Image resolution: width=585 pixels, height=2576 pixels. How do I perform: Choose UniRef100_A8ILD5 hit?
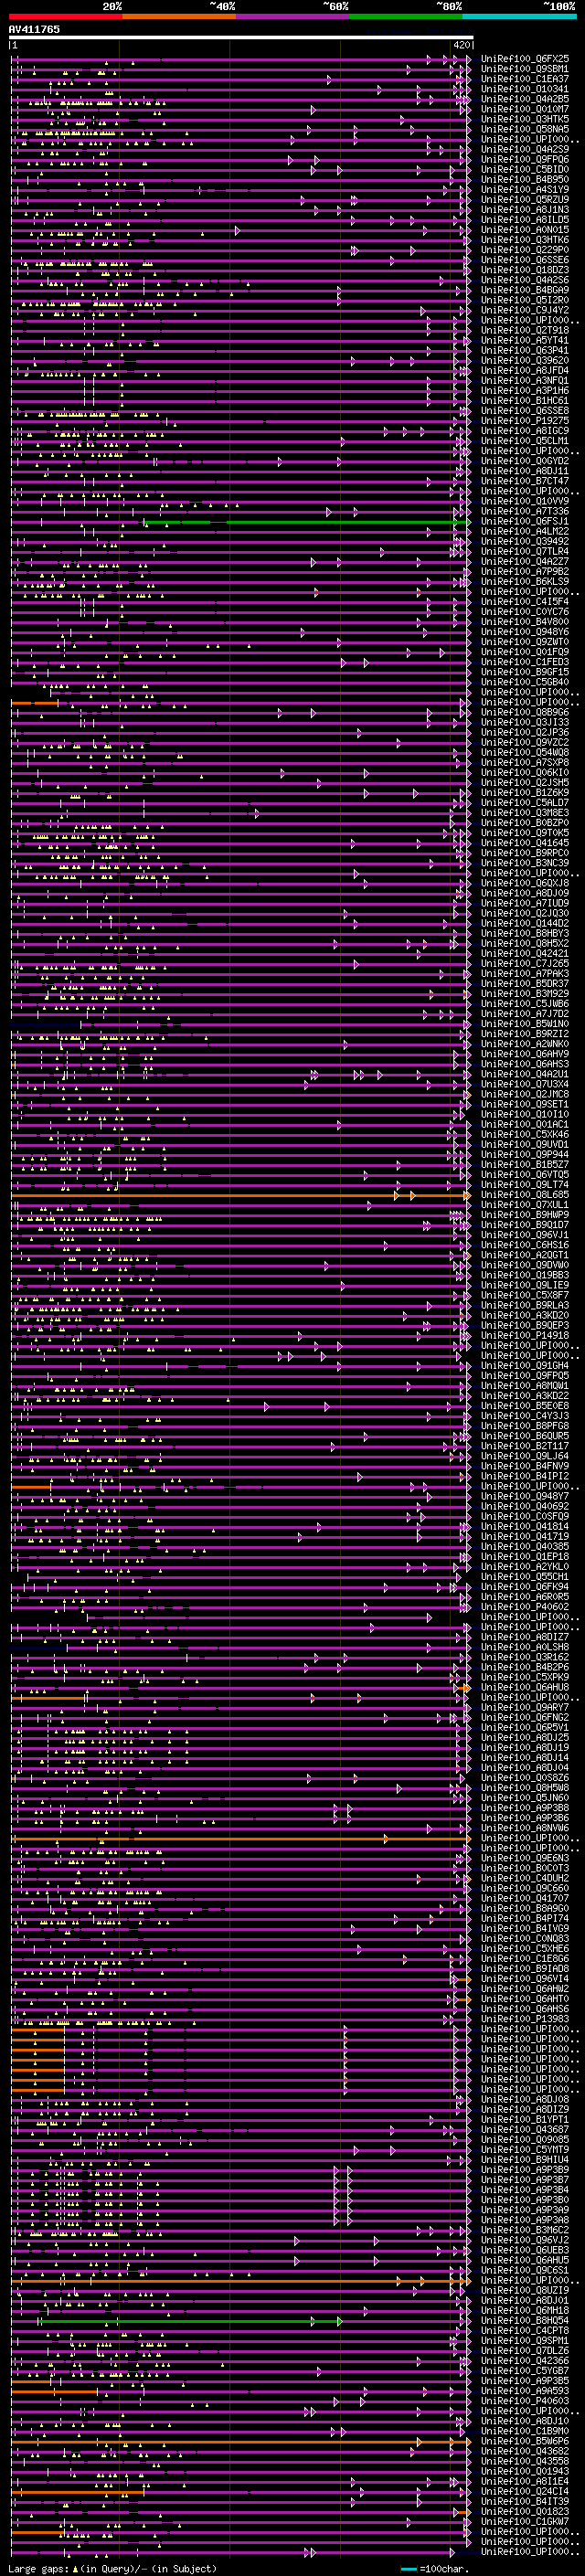[x=525, y=220]
